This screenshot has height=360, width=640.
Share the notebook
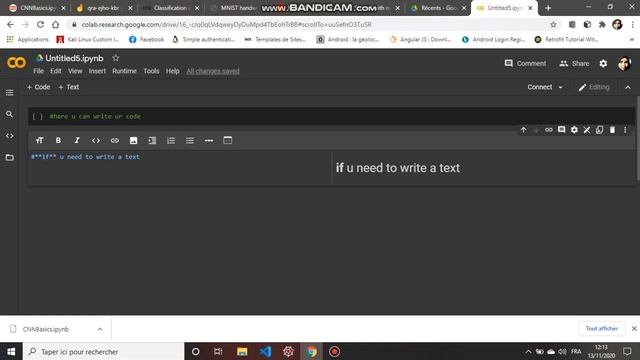click(x=574, y=63)
